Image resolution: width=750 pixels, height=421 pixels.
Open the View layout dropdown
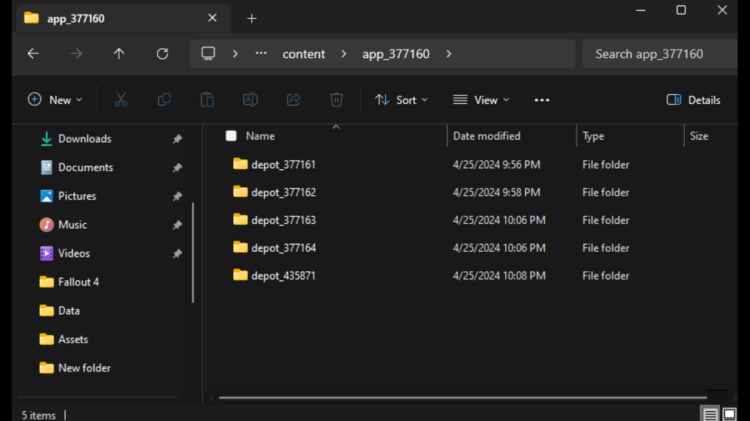tap(481, 100)
